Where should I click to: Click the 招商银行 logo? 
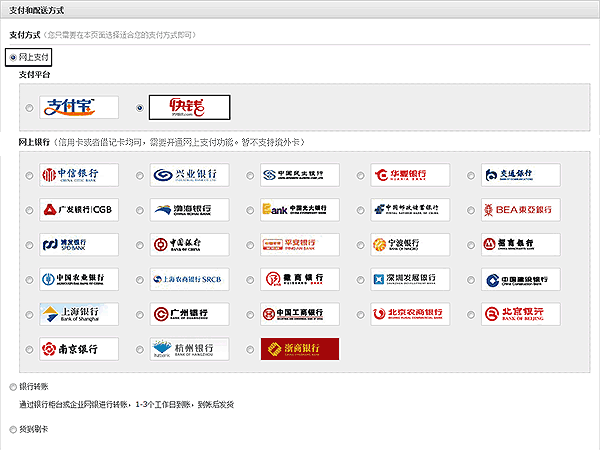point(521,245)
